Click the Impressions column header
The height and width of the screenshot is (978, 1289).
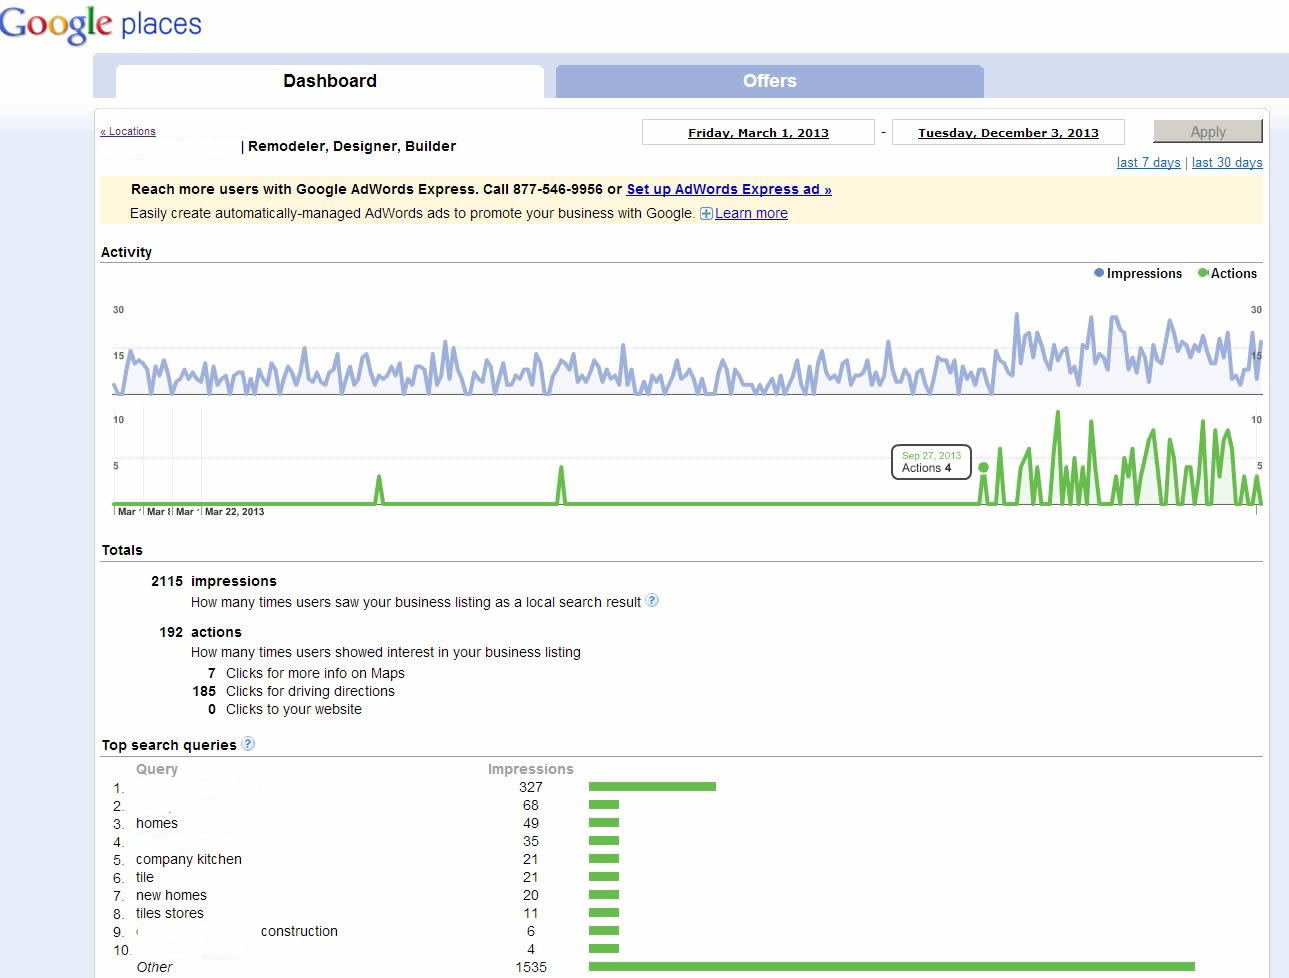pos(531,769)
